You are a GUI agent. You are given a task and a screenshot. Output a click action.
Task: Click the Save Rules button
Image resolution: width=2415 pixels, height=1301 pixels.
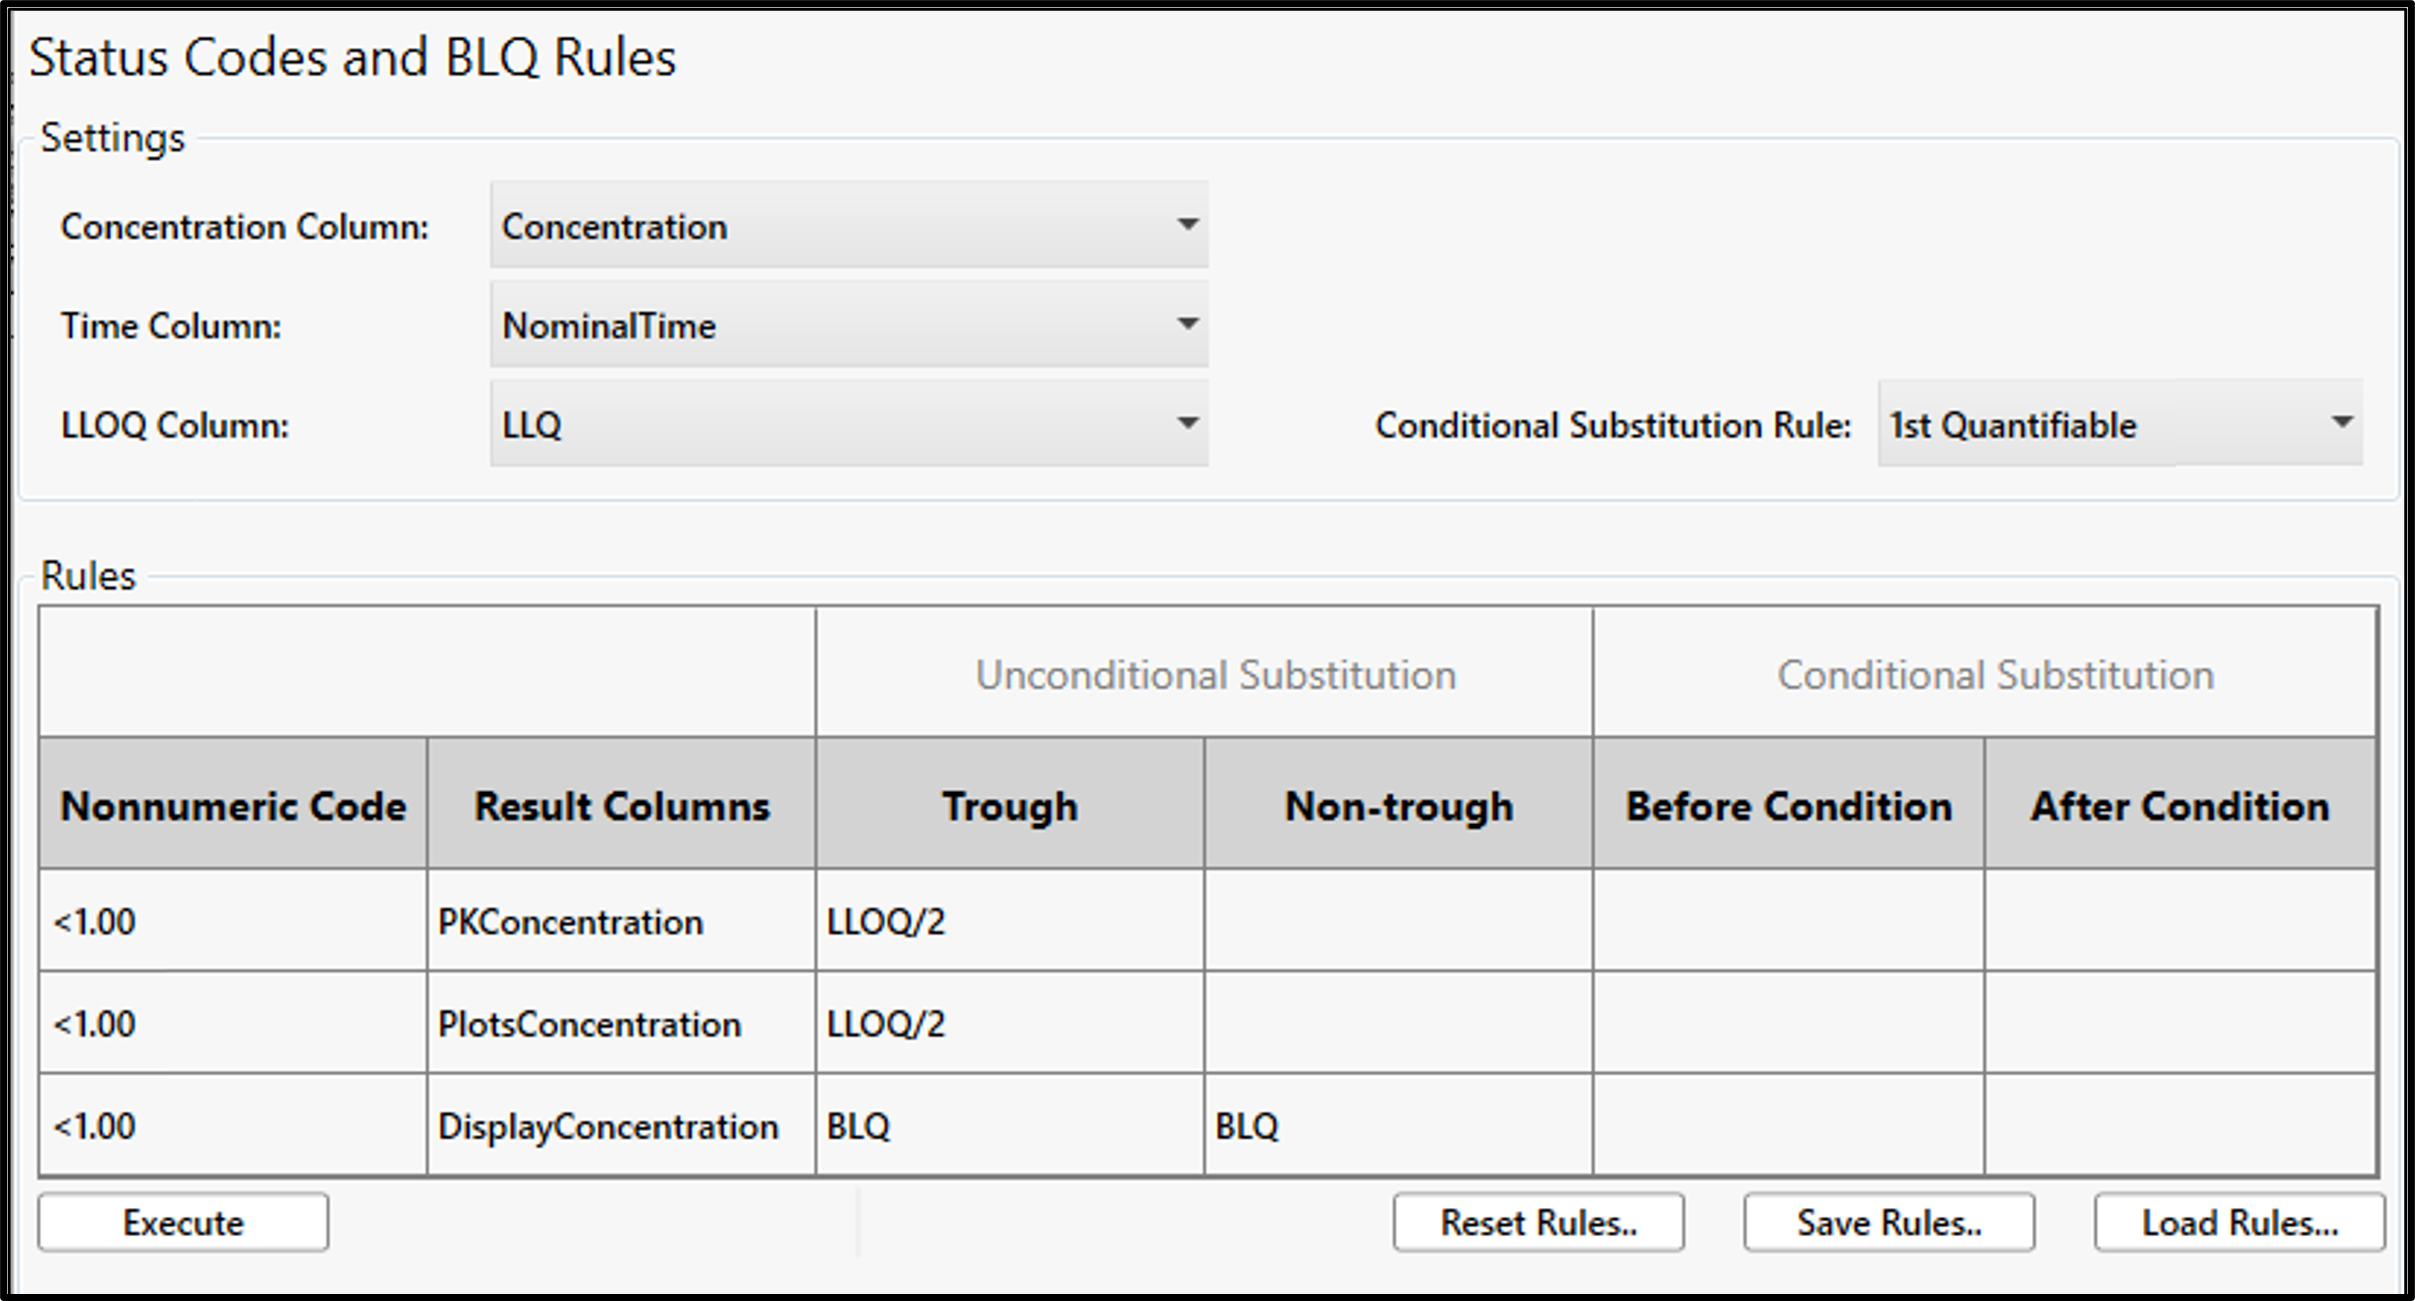(1888, 1221)
